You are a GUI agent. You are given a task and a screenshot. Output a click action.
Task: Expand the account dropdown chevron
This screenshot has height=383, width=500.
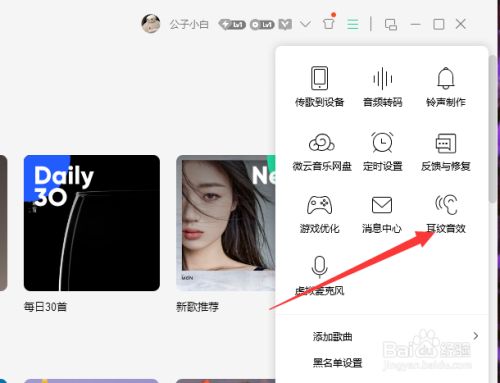coord(305,24)
